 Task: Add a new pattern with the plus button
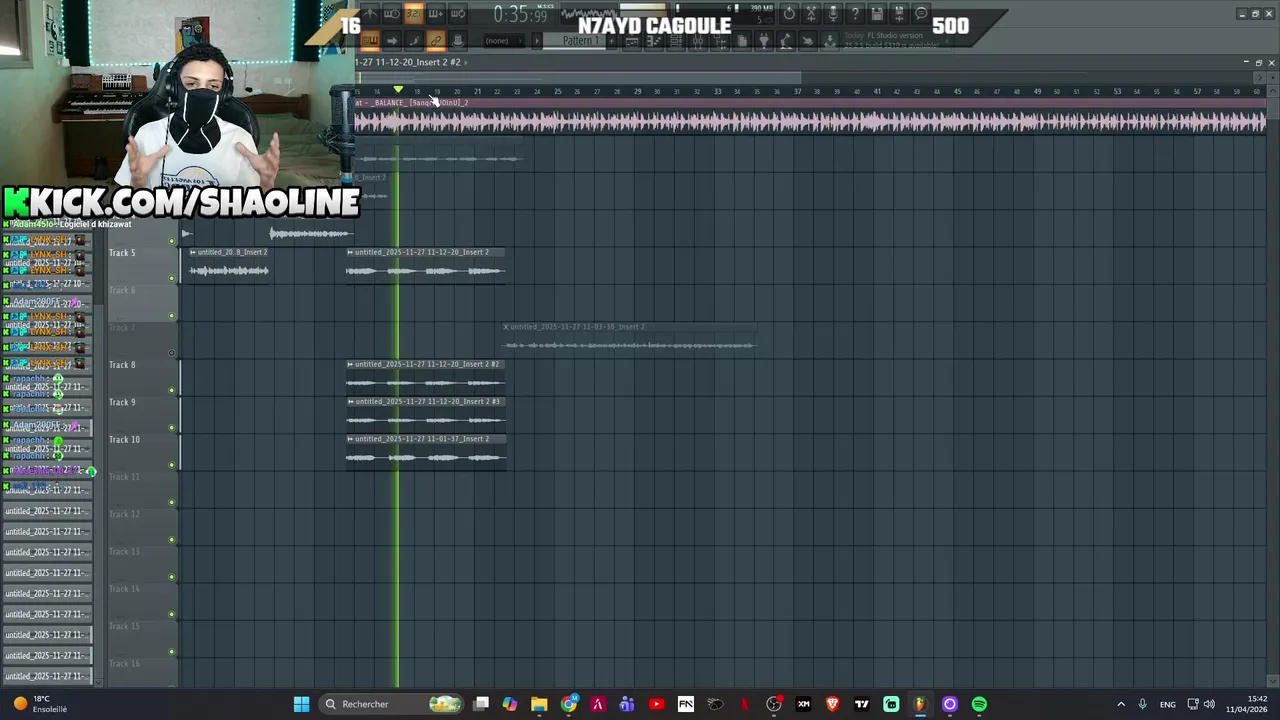[x=611, y=41]
